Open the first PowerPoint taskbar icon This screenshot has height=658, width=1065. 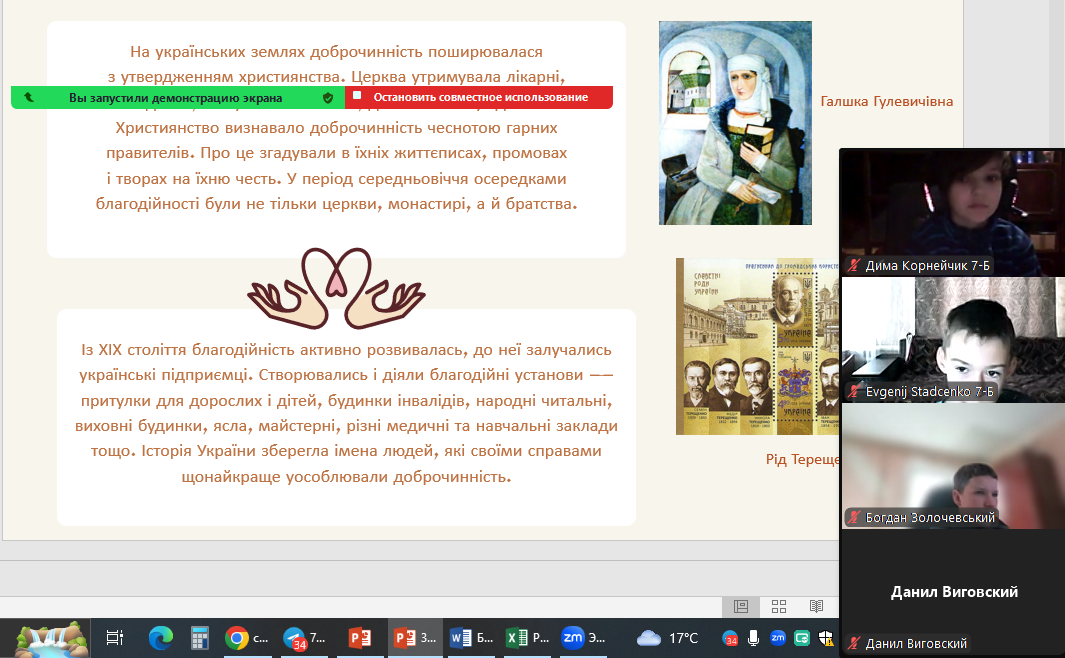click(360, 638)
